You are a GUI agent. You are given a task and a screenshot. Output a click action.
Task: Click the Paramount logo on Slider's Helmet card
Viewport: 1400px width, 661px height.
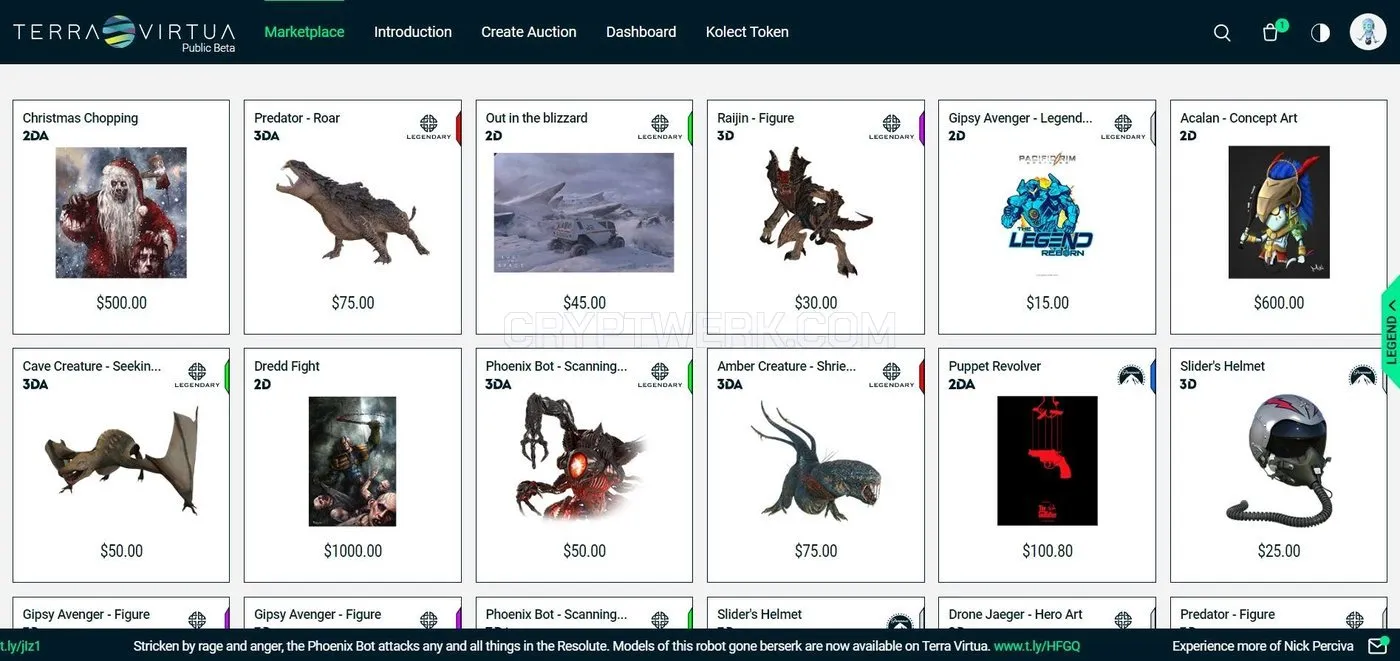1361,375
